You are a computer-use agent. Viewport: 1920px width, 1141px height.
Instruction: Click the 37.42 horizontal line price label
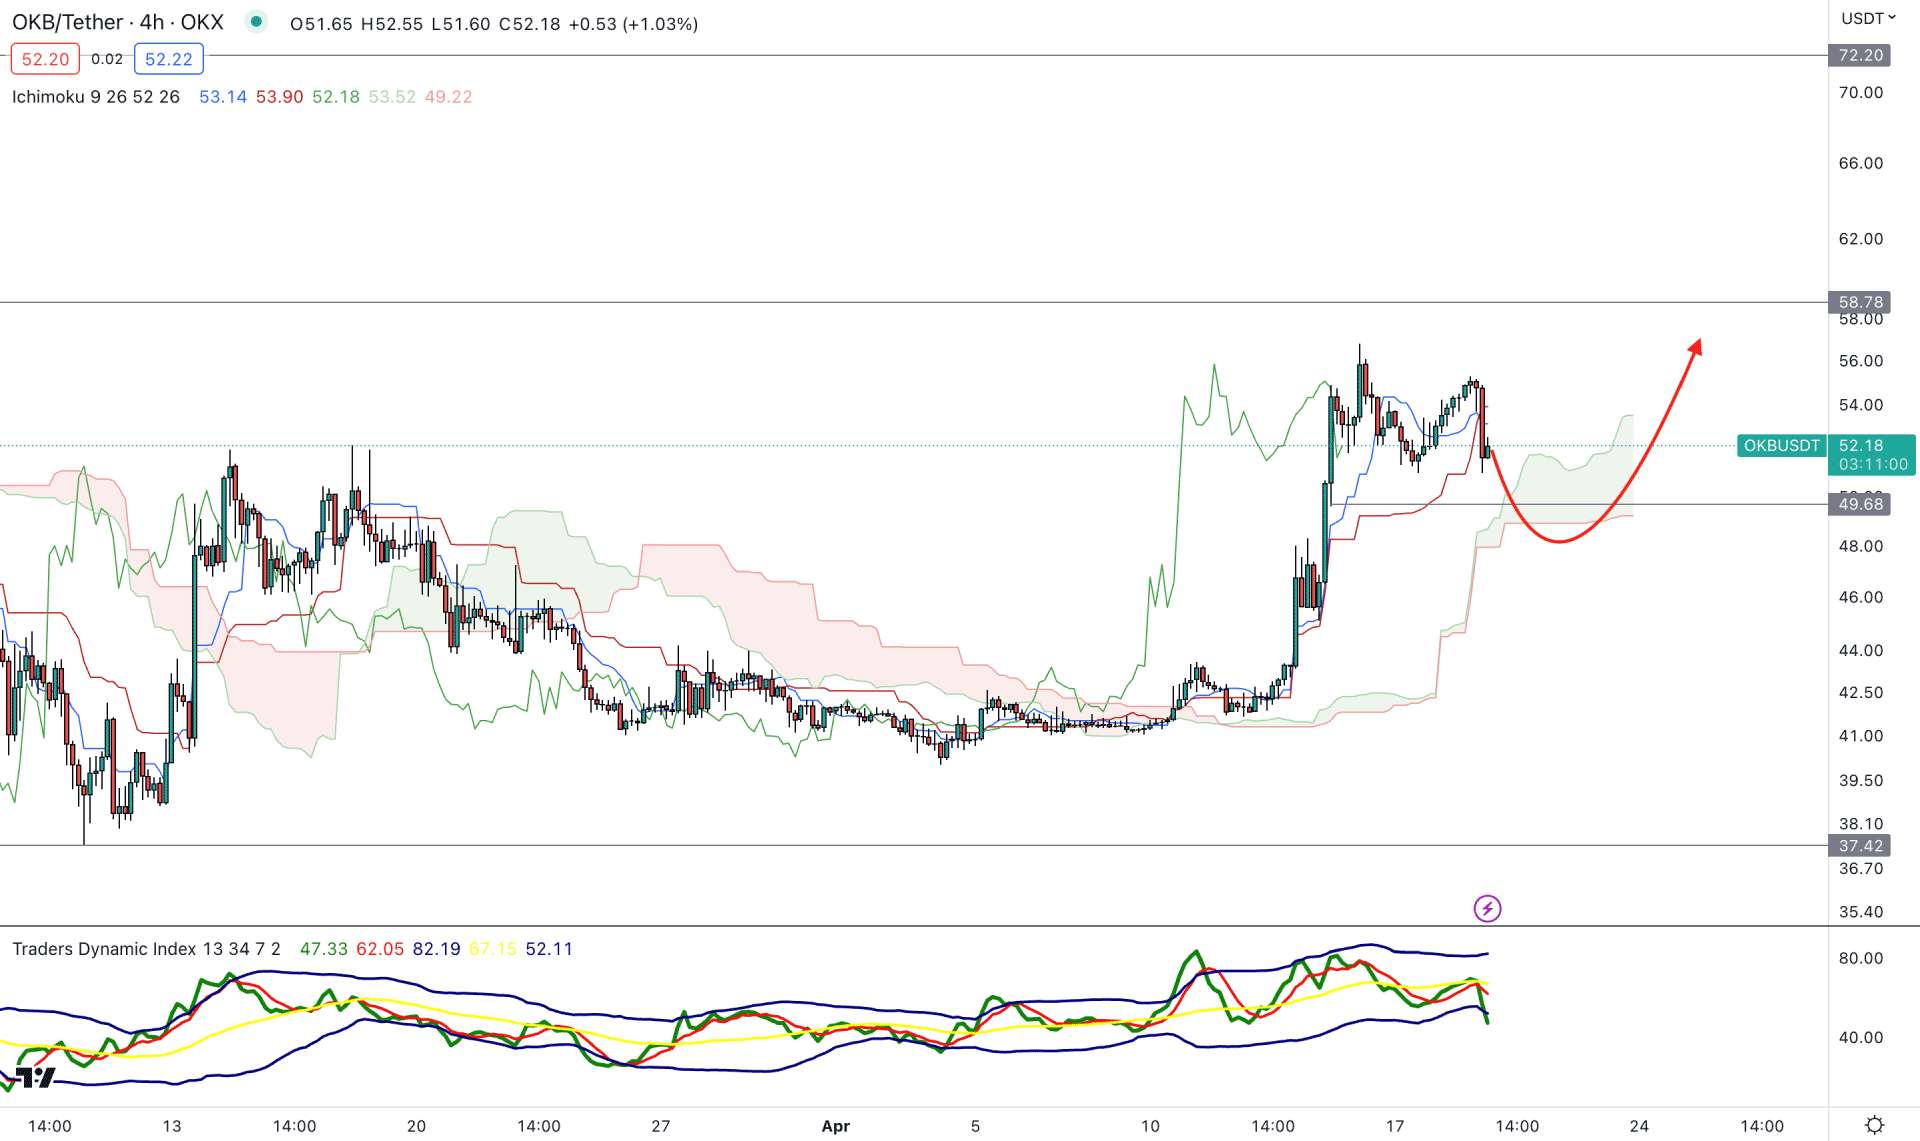tap(1860, 846)
